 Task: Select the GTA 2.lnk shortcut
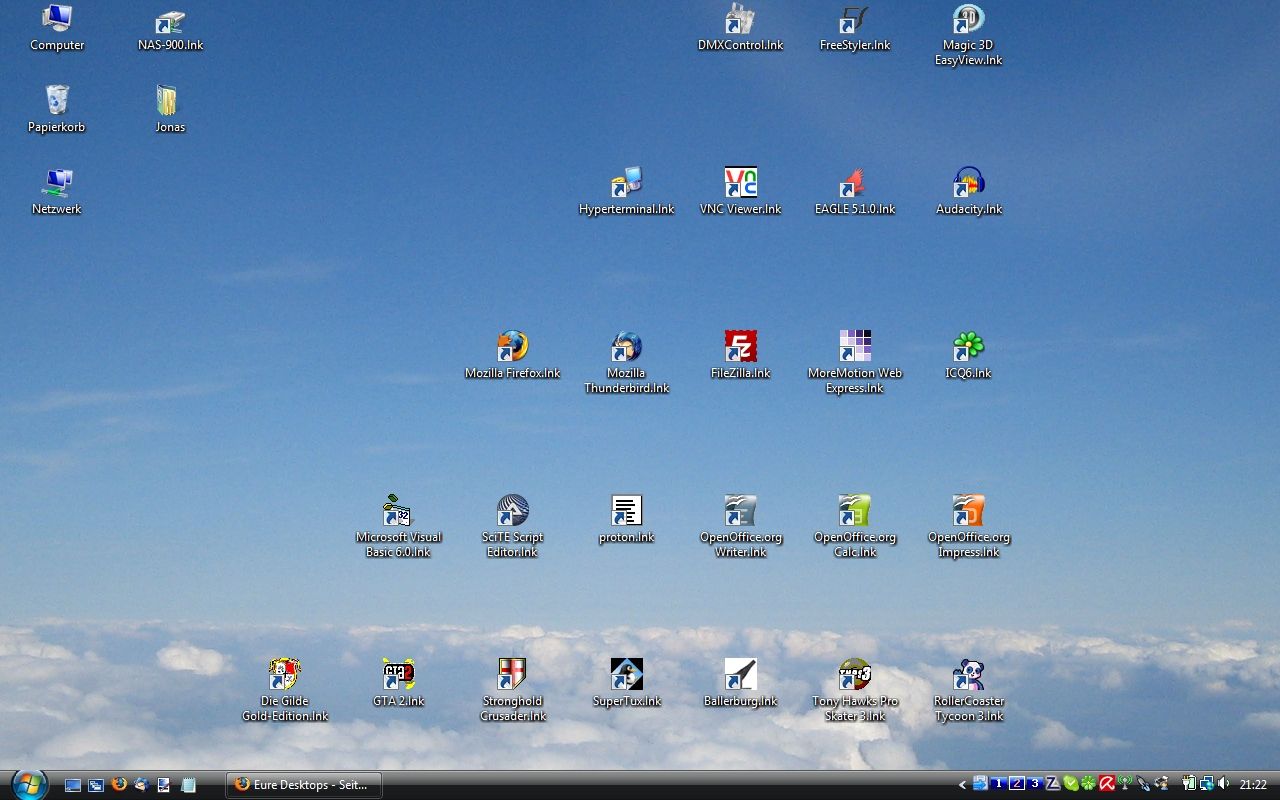(398, 683)
